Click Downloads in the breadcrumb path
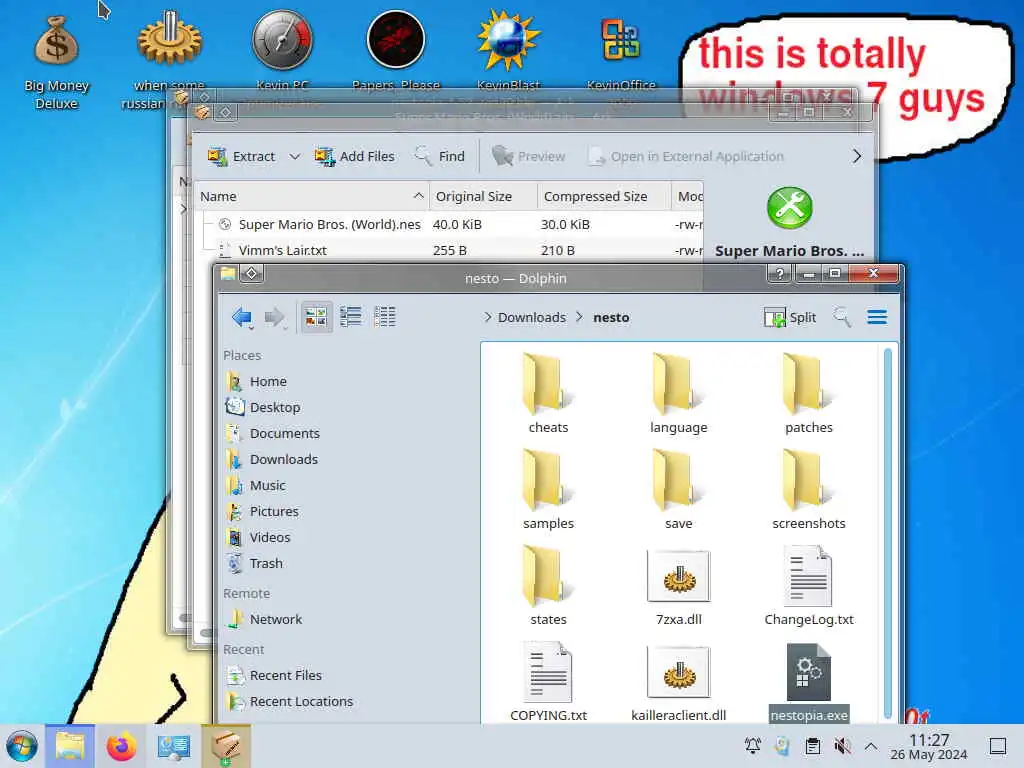 pyautogui.click(x=532, y=317)
